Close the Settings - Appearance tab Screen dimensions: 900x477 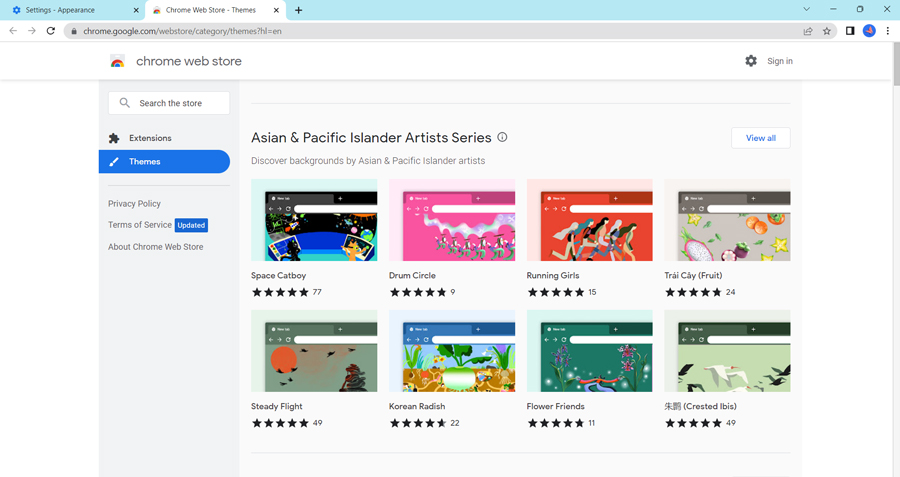click(x=136, y=10)
